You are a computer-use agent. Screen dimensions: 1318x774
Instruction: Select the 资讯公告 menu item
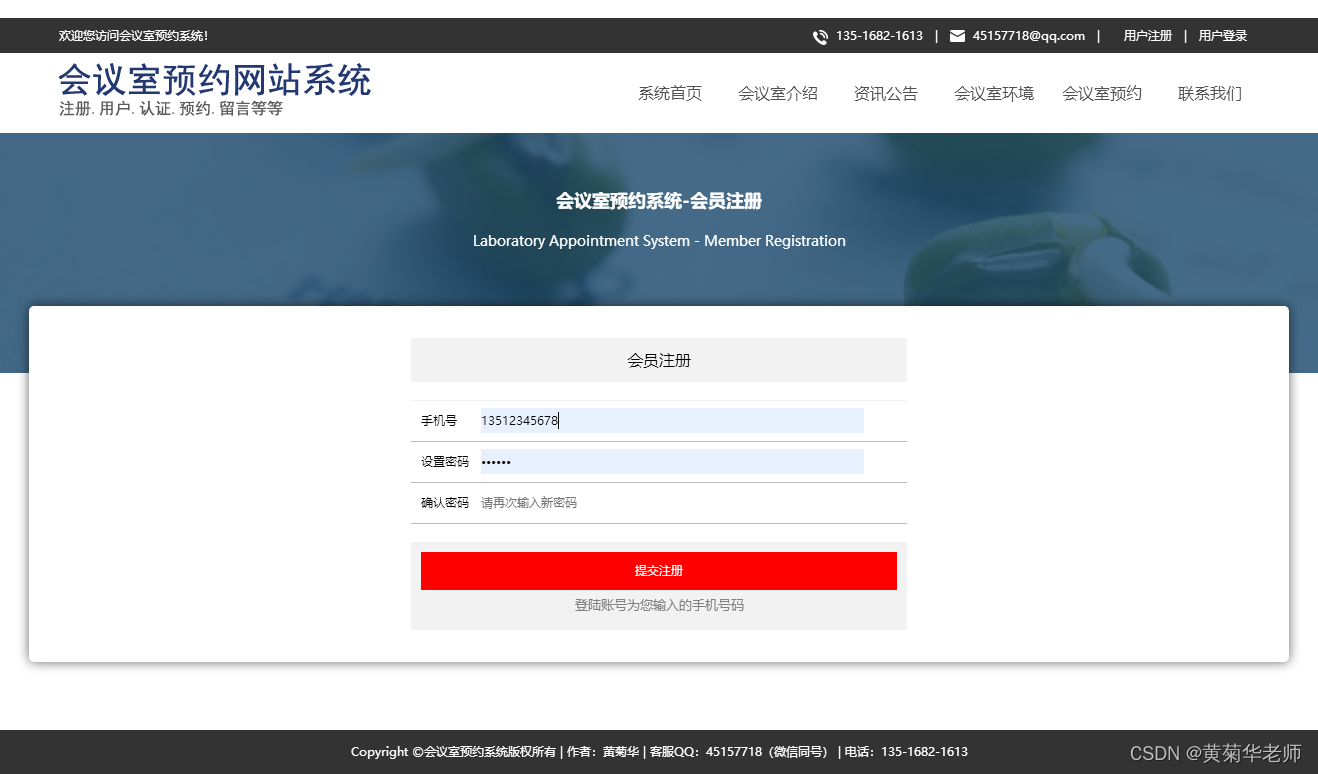point(885,93)
